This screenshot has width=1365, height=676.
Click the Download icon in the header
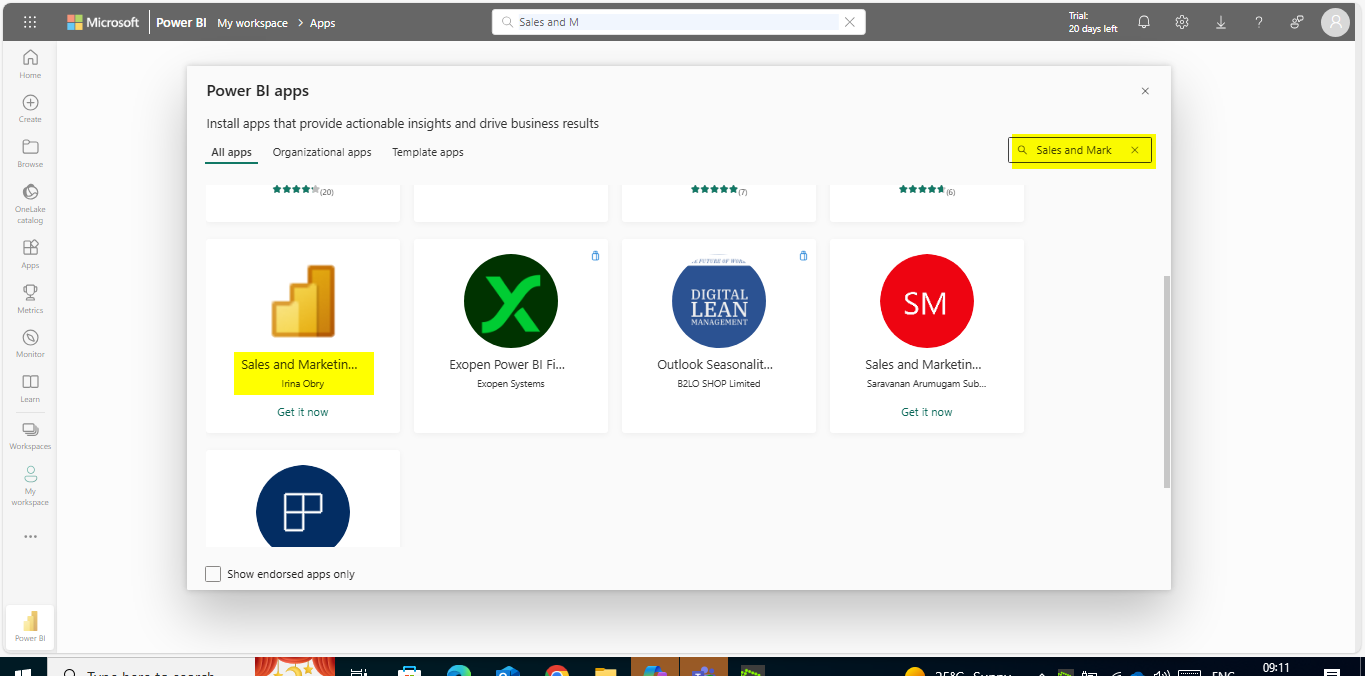(1221, 22)
